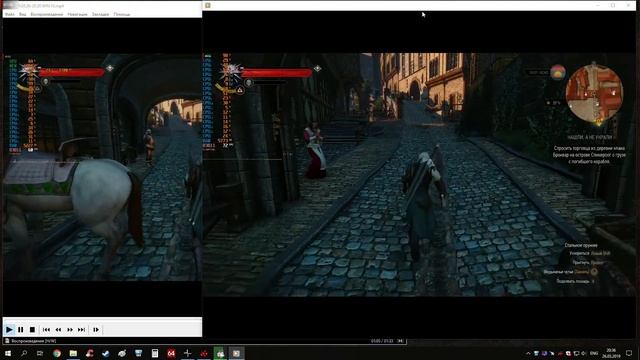Rewind the video using the double-left arrows
The height and width of the screenshot is (360, 640).
[x=58, y=329]
